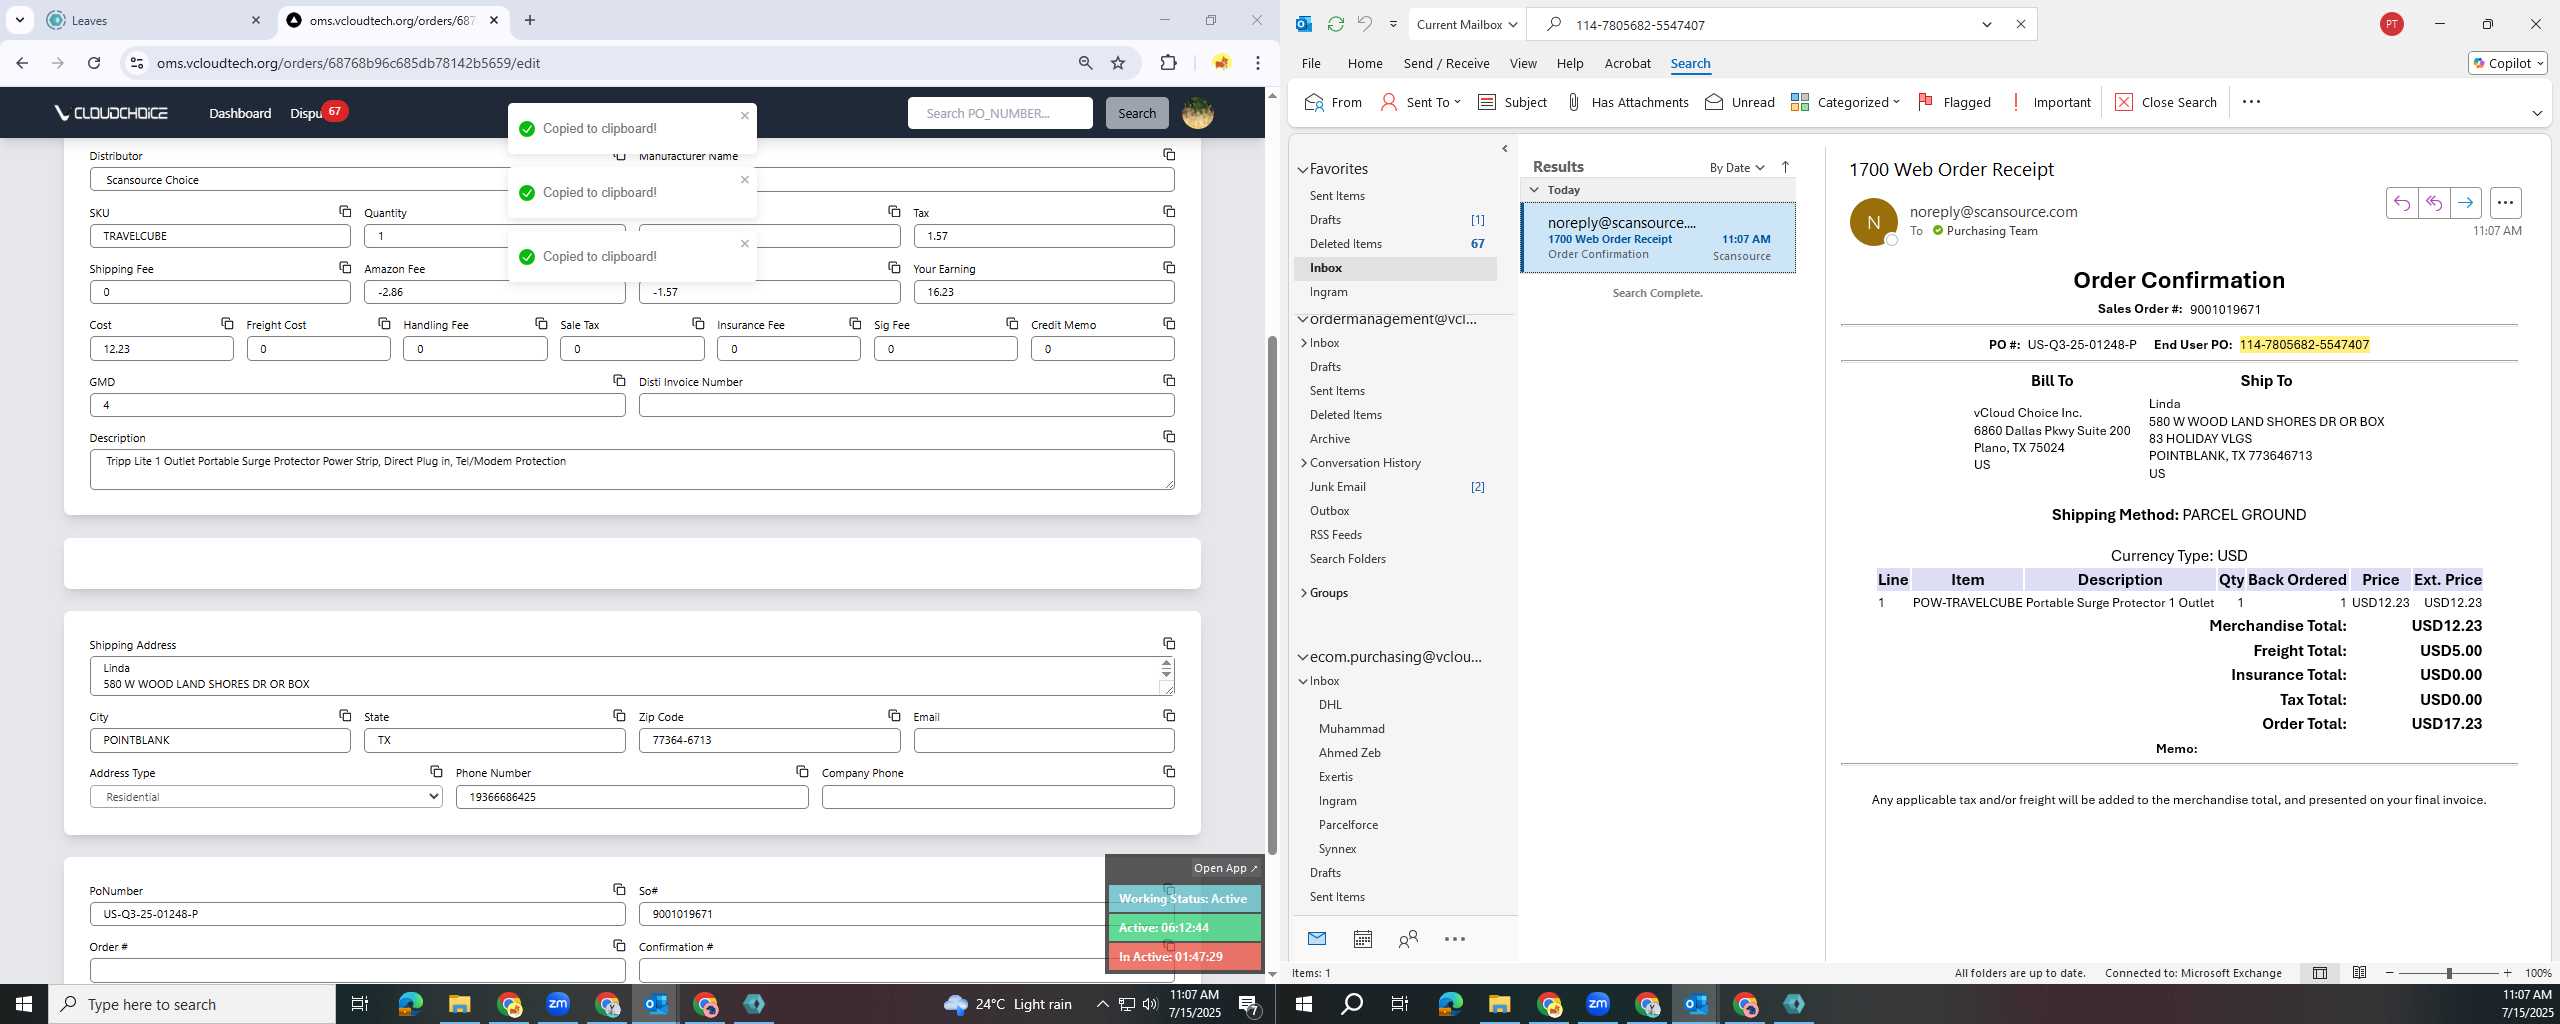
Task: Bookmark this page with star icon
Action: (x=1118, y=63)
